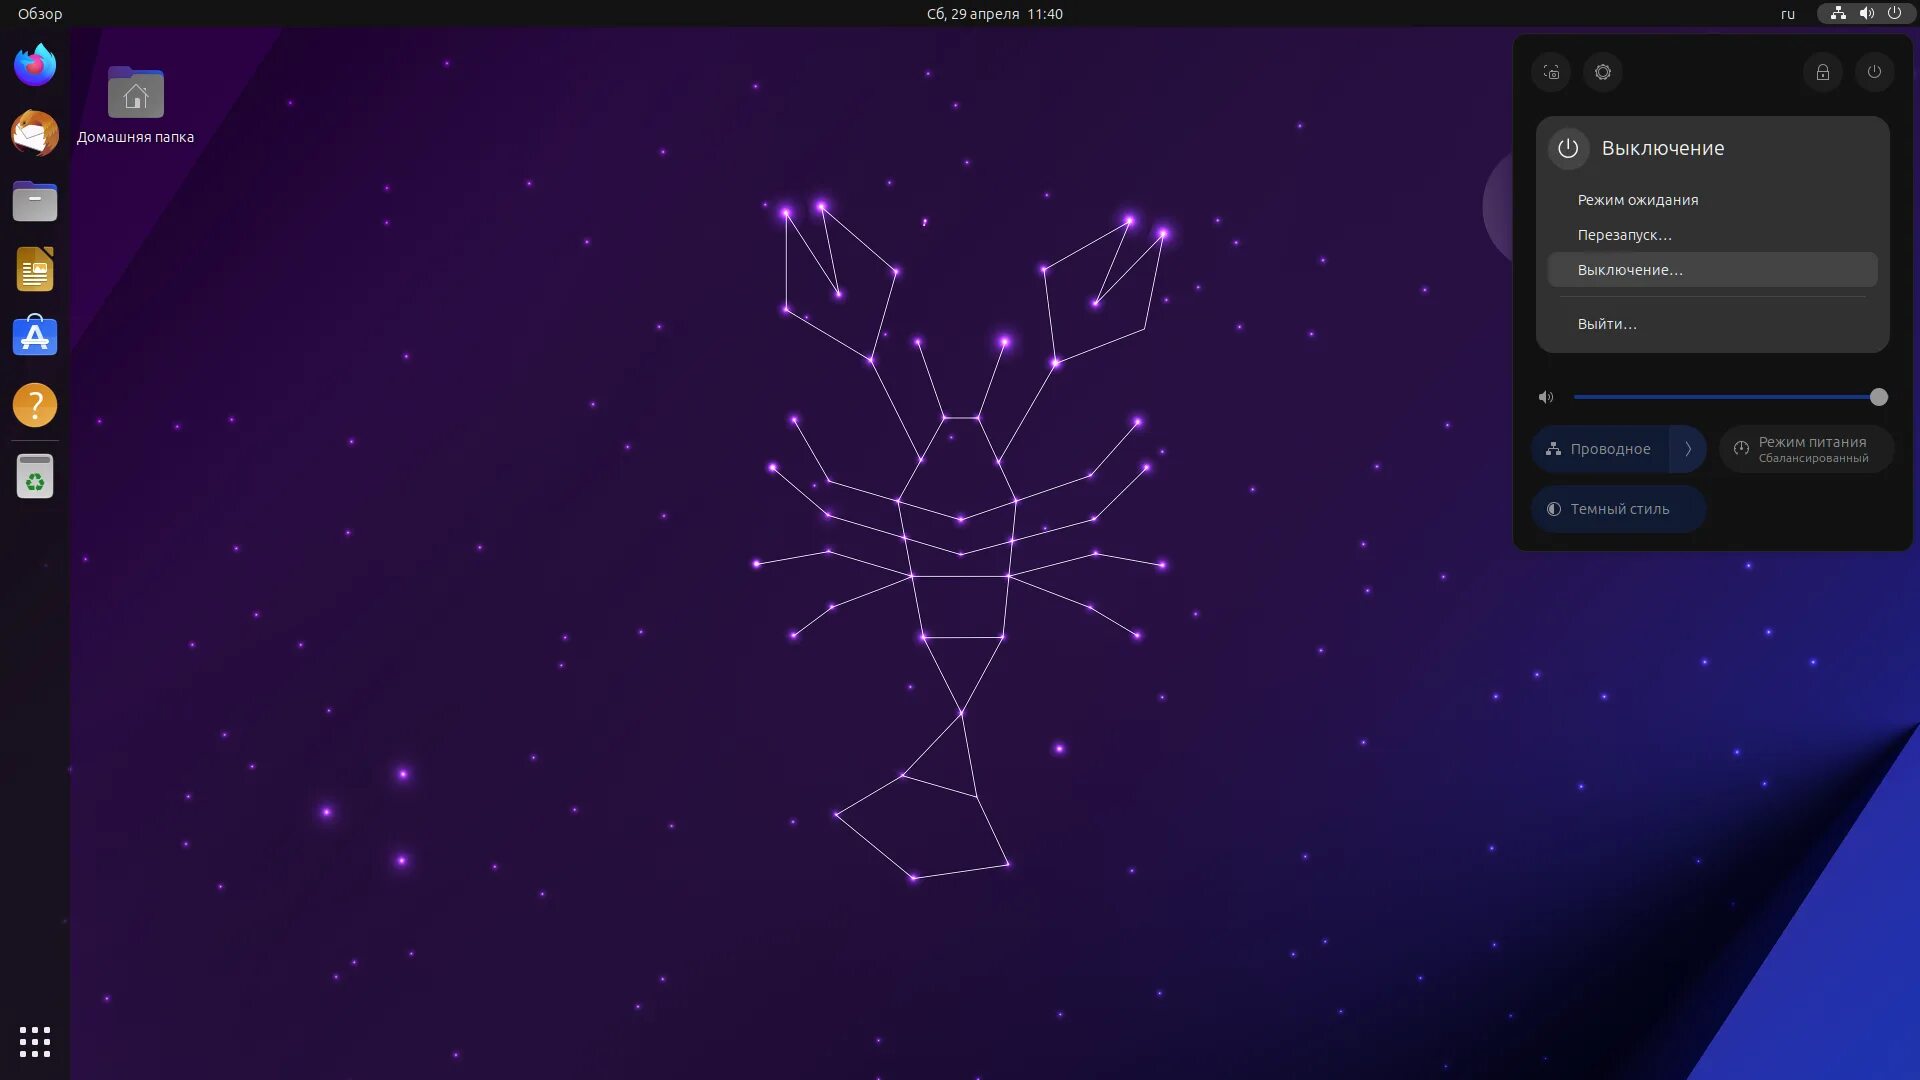1920x1080 pixels.
Task: Toggle the Проводное wired connection
Action: (1600, 449)
